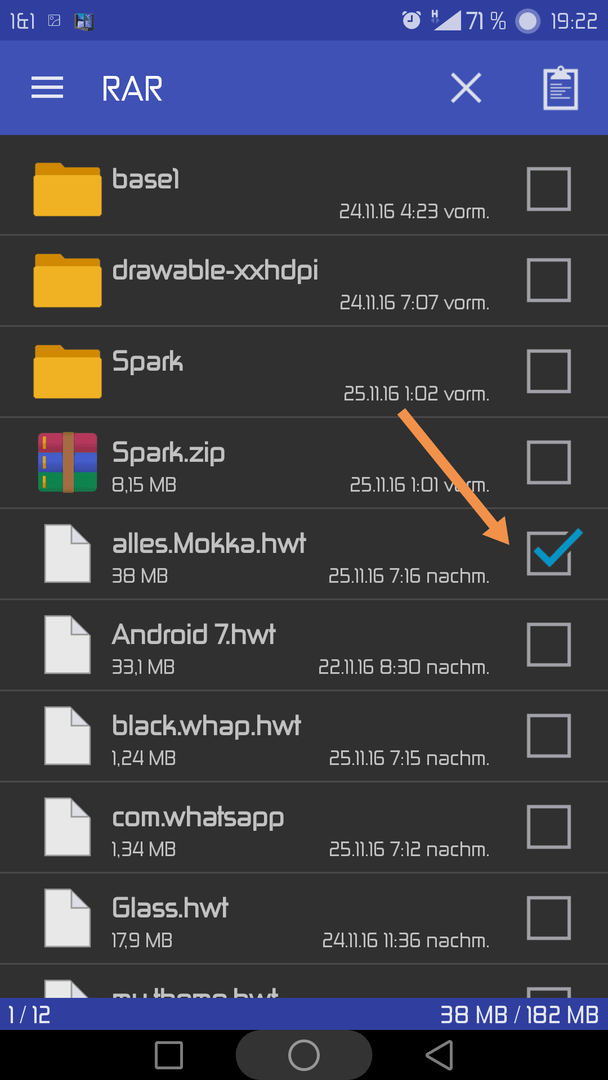Viewport: 608px width, 1080px height.
Task: Tap the clipboard paste icon
Action: point(560,88)
